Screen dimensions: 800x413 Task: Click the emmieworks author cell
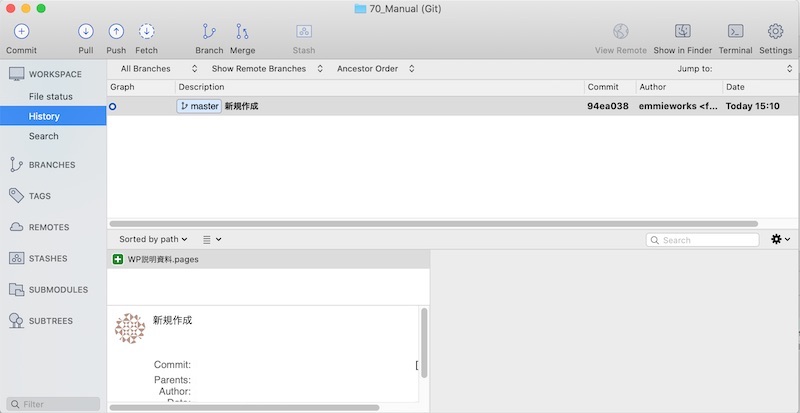pos(678,106)
